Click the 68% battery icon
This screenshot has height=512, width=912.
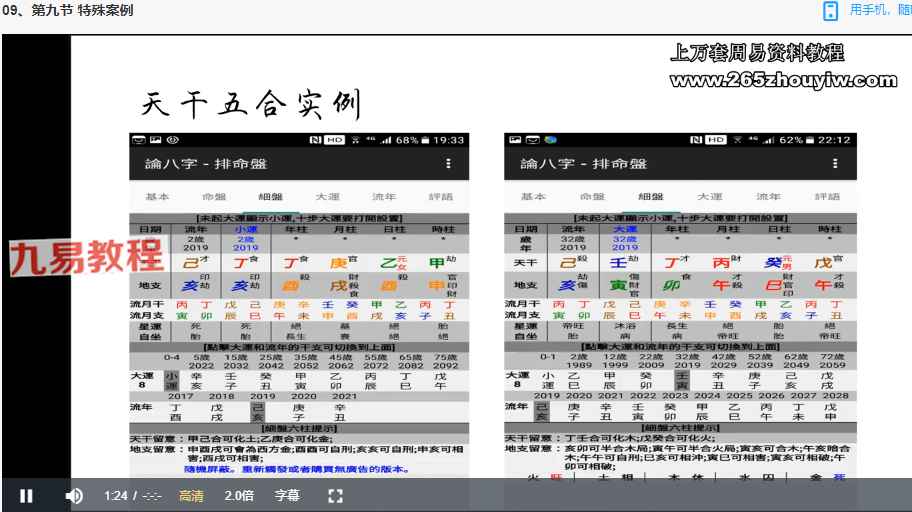point(425,140)
